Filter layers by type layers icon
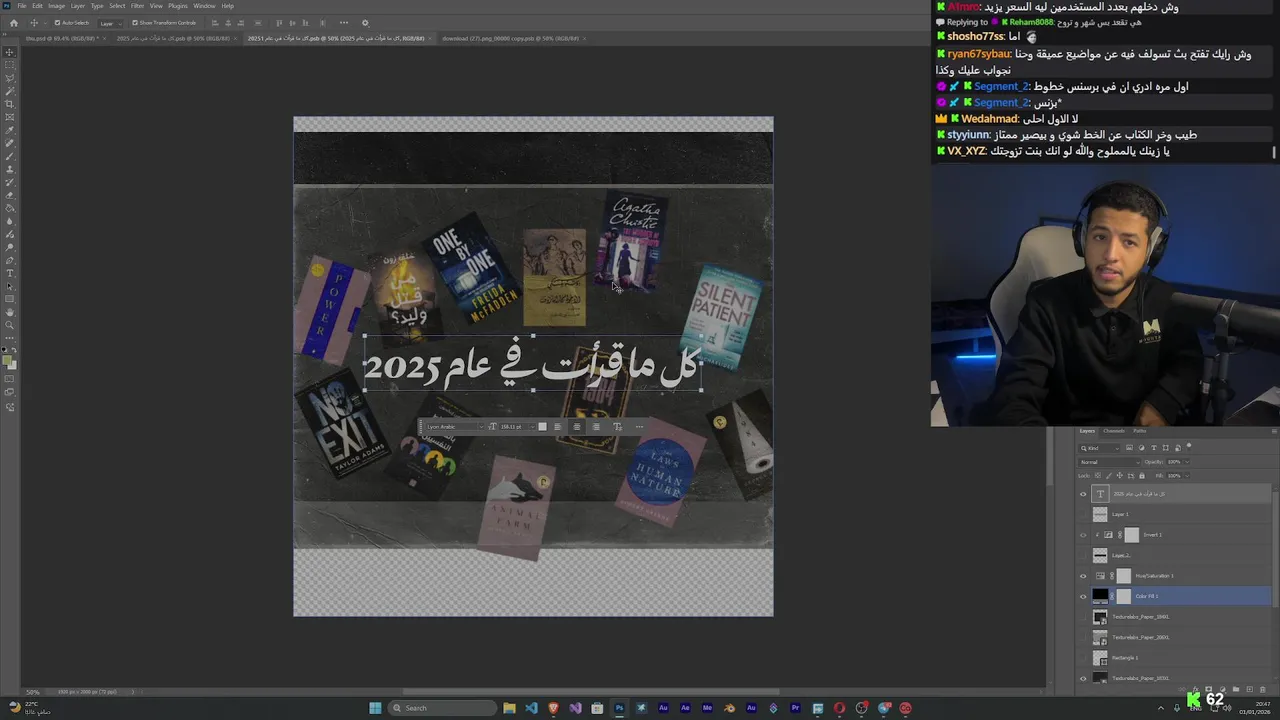 pyautogui.click(x=1154, y=448)
